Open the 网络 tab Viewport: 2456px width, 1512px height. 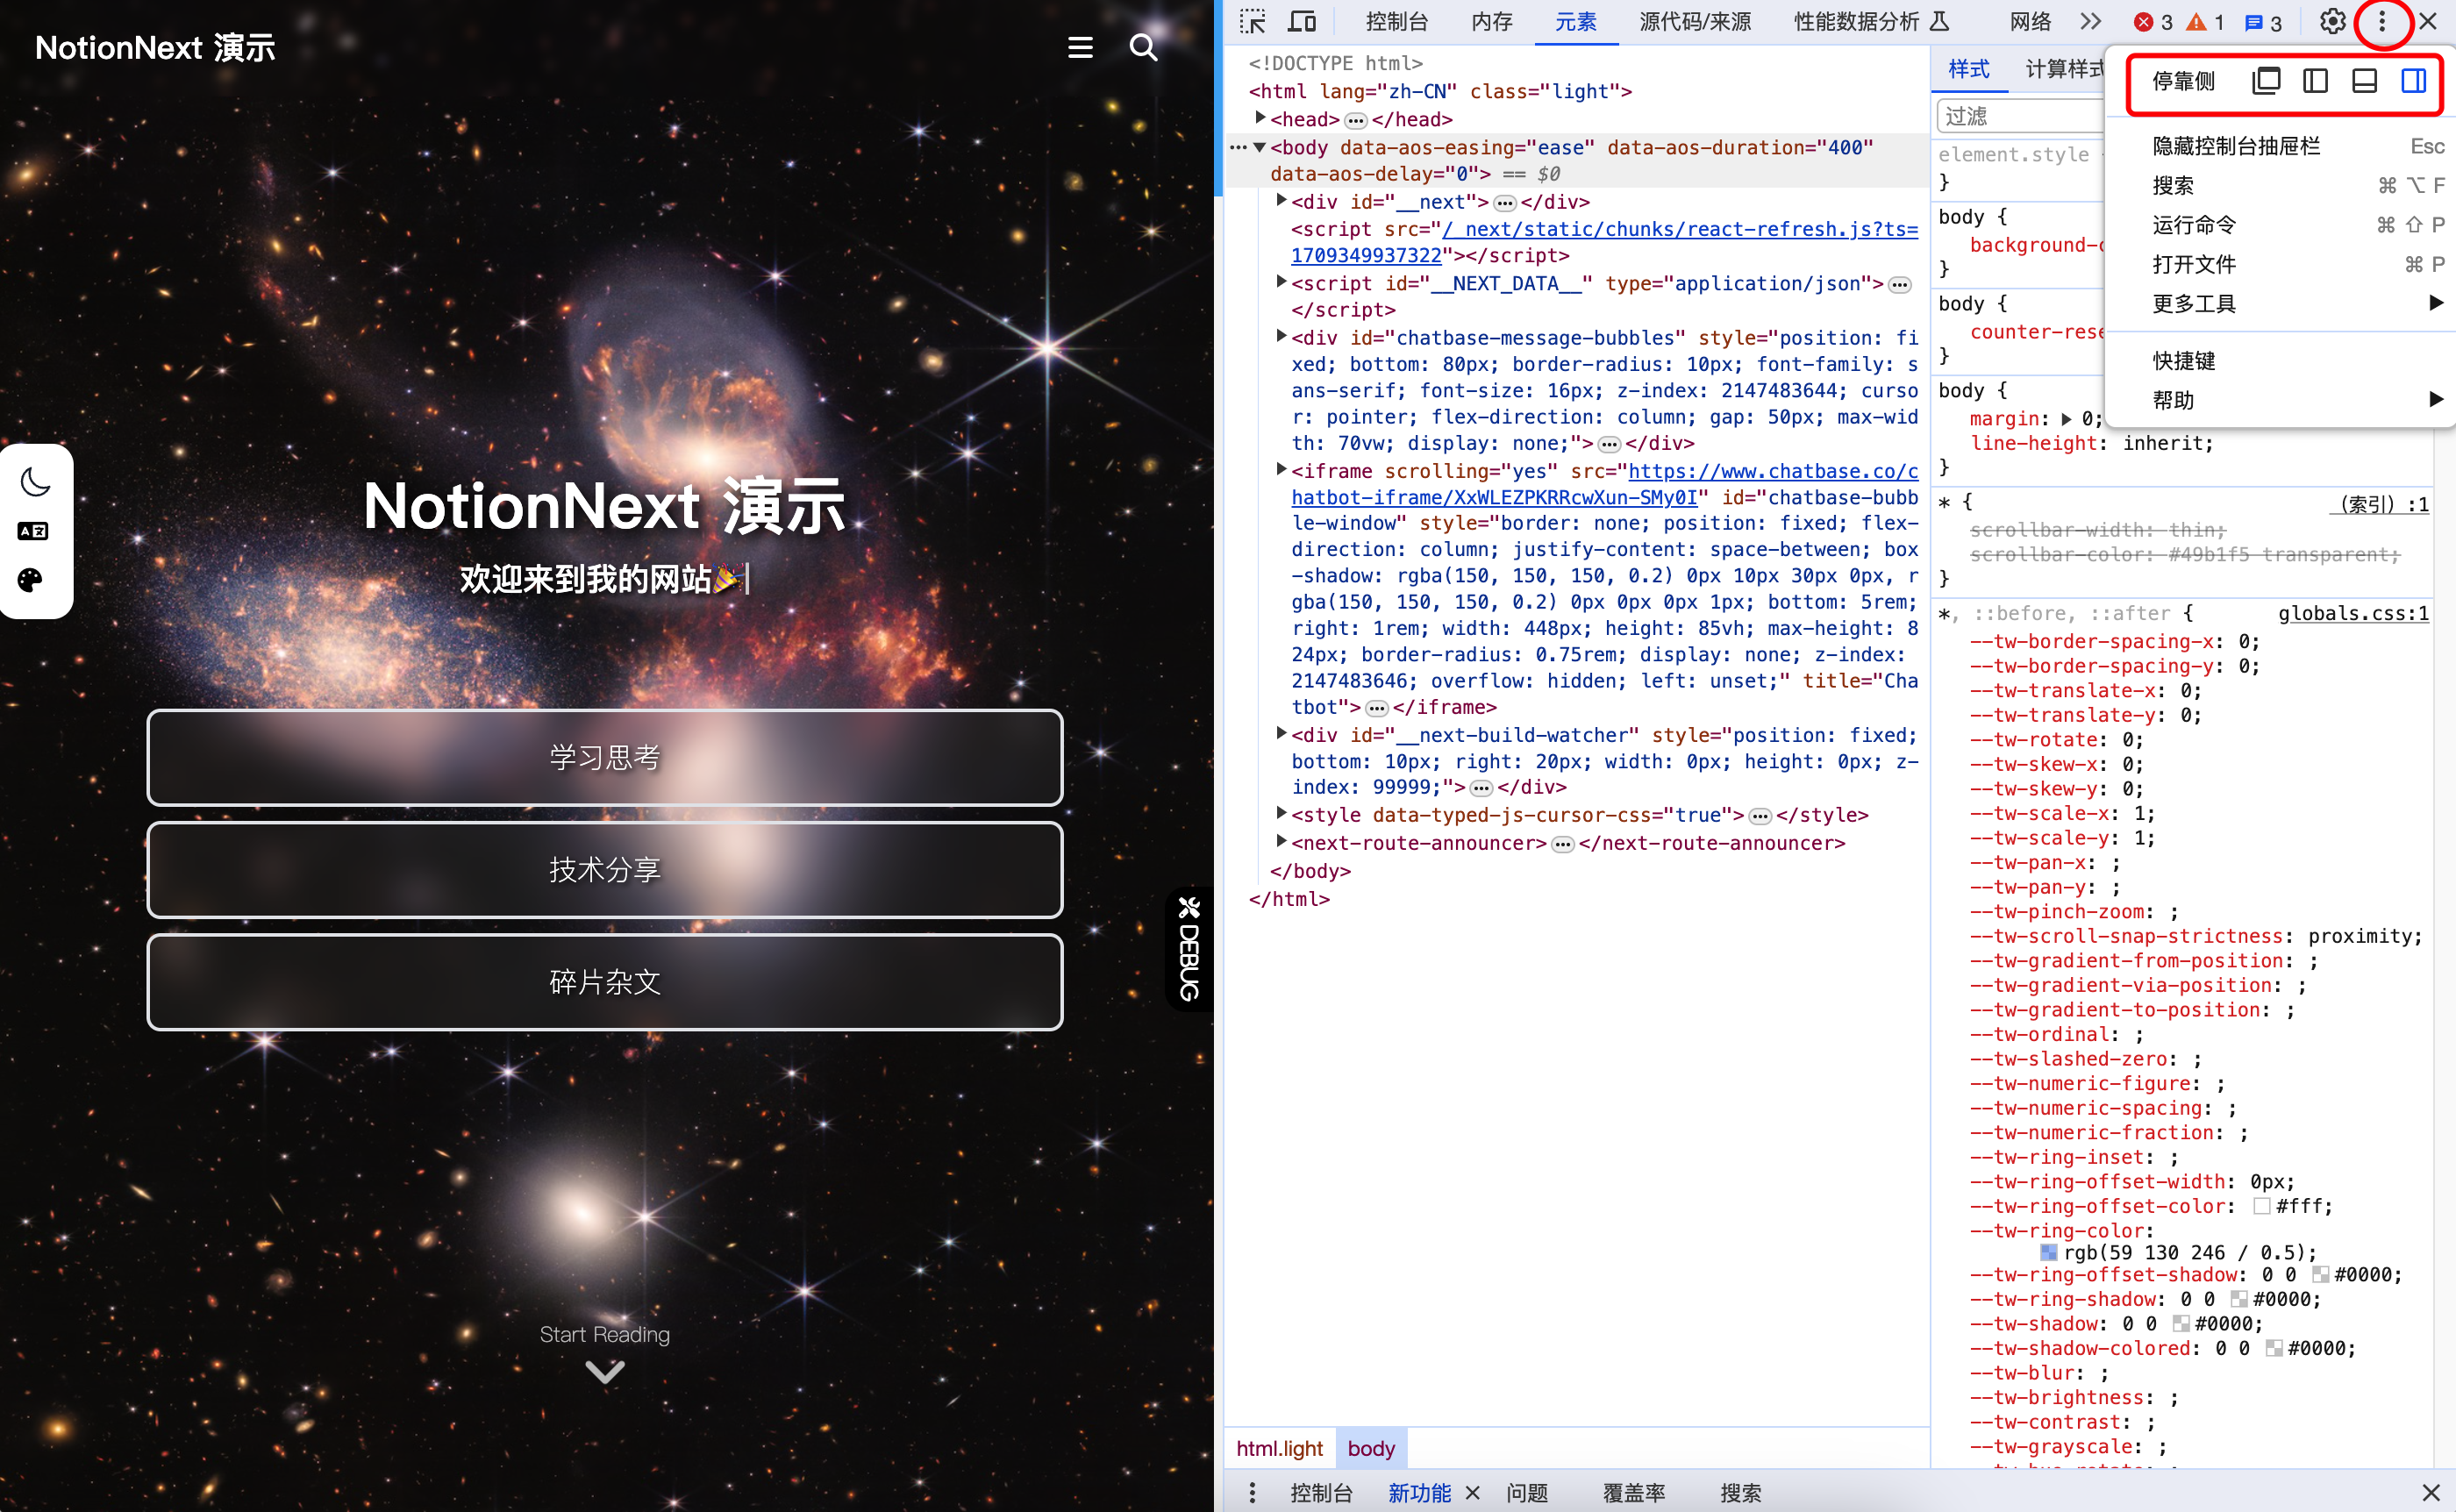click(2030, 22)
